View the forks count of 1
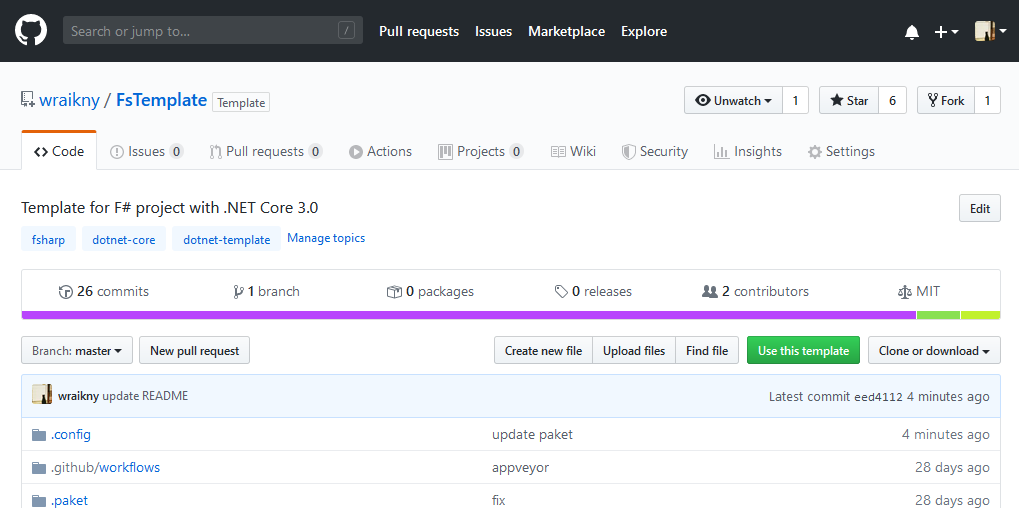The width and height of the screenshot is (1019, 508). (x=987, y=101)
